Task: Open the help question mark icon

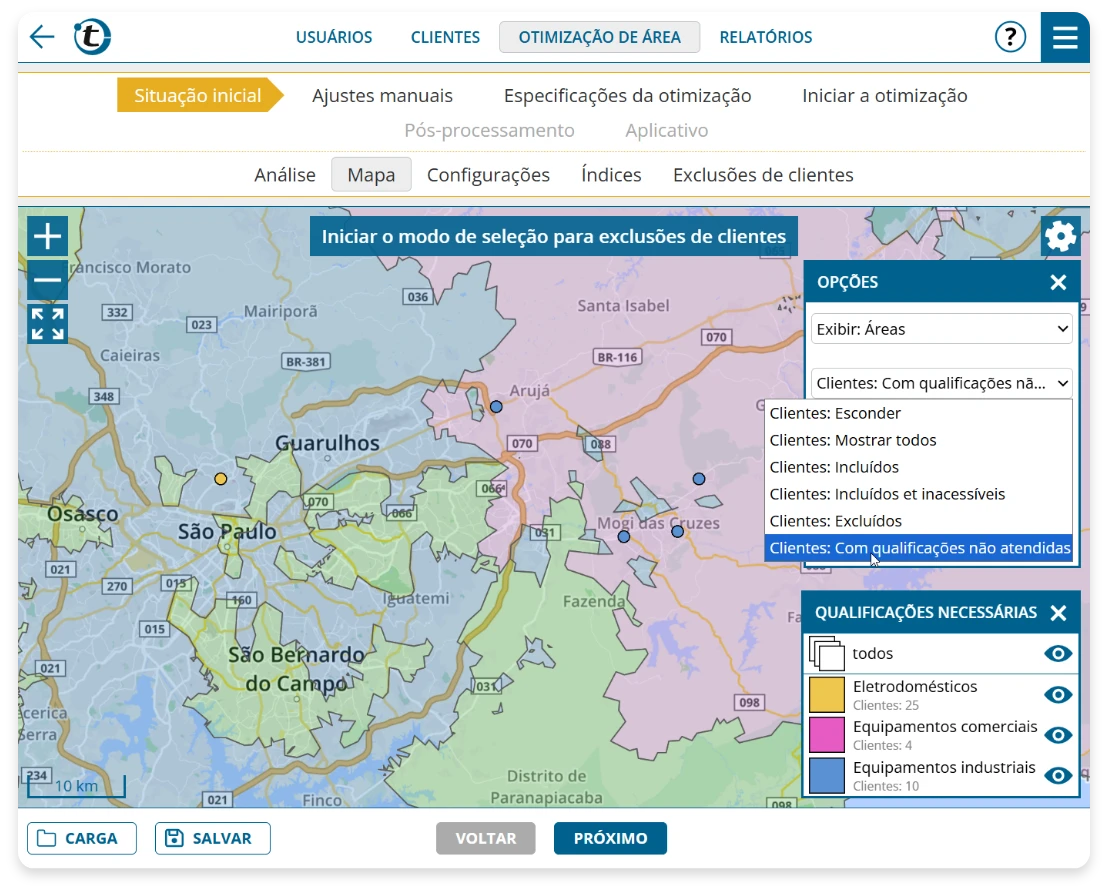Action: 1010,37
